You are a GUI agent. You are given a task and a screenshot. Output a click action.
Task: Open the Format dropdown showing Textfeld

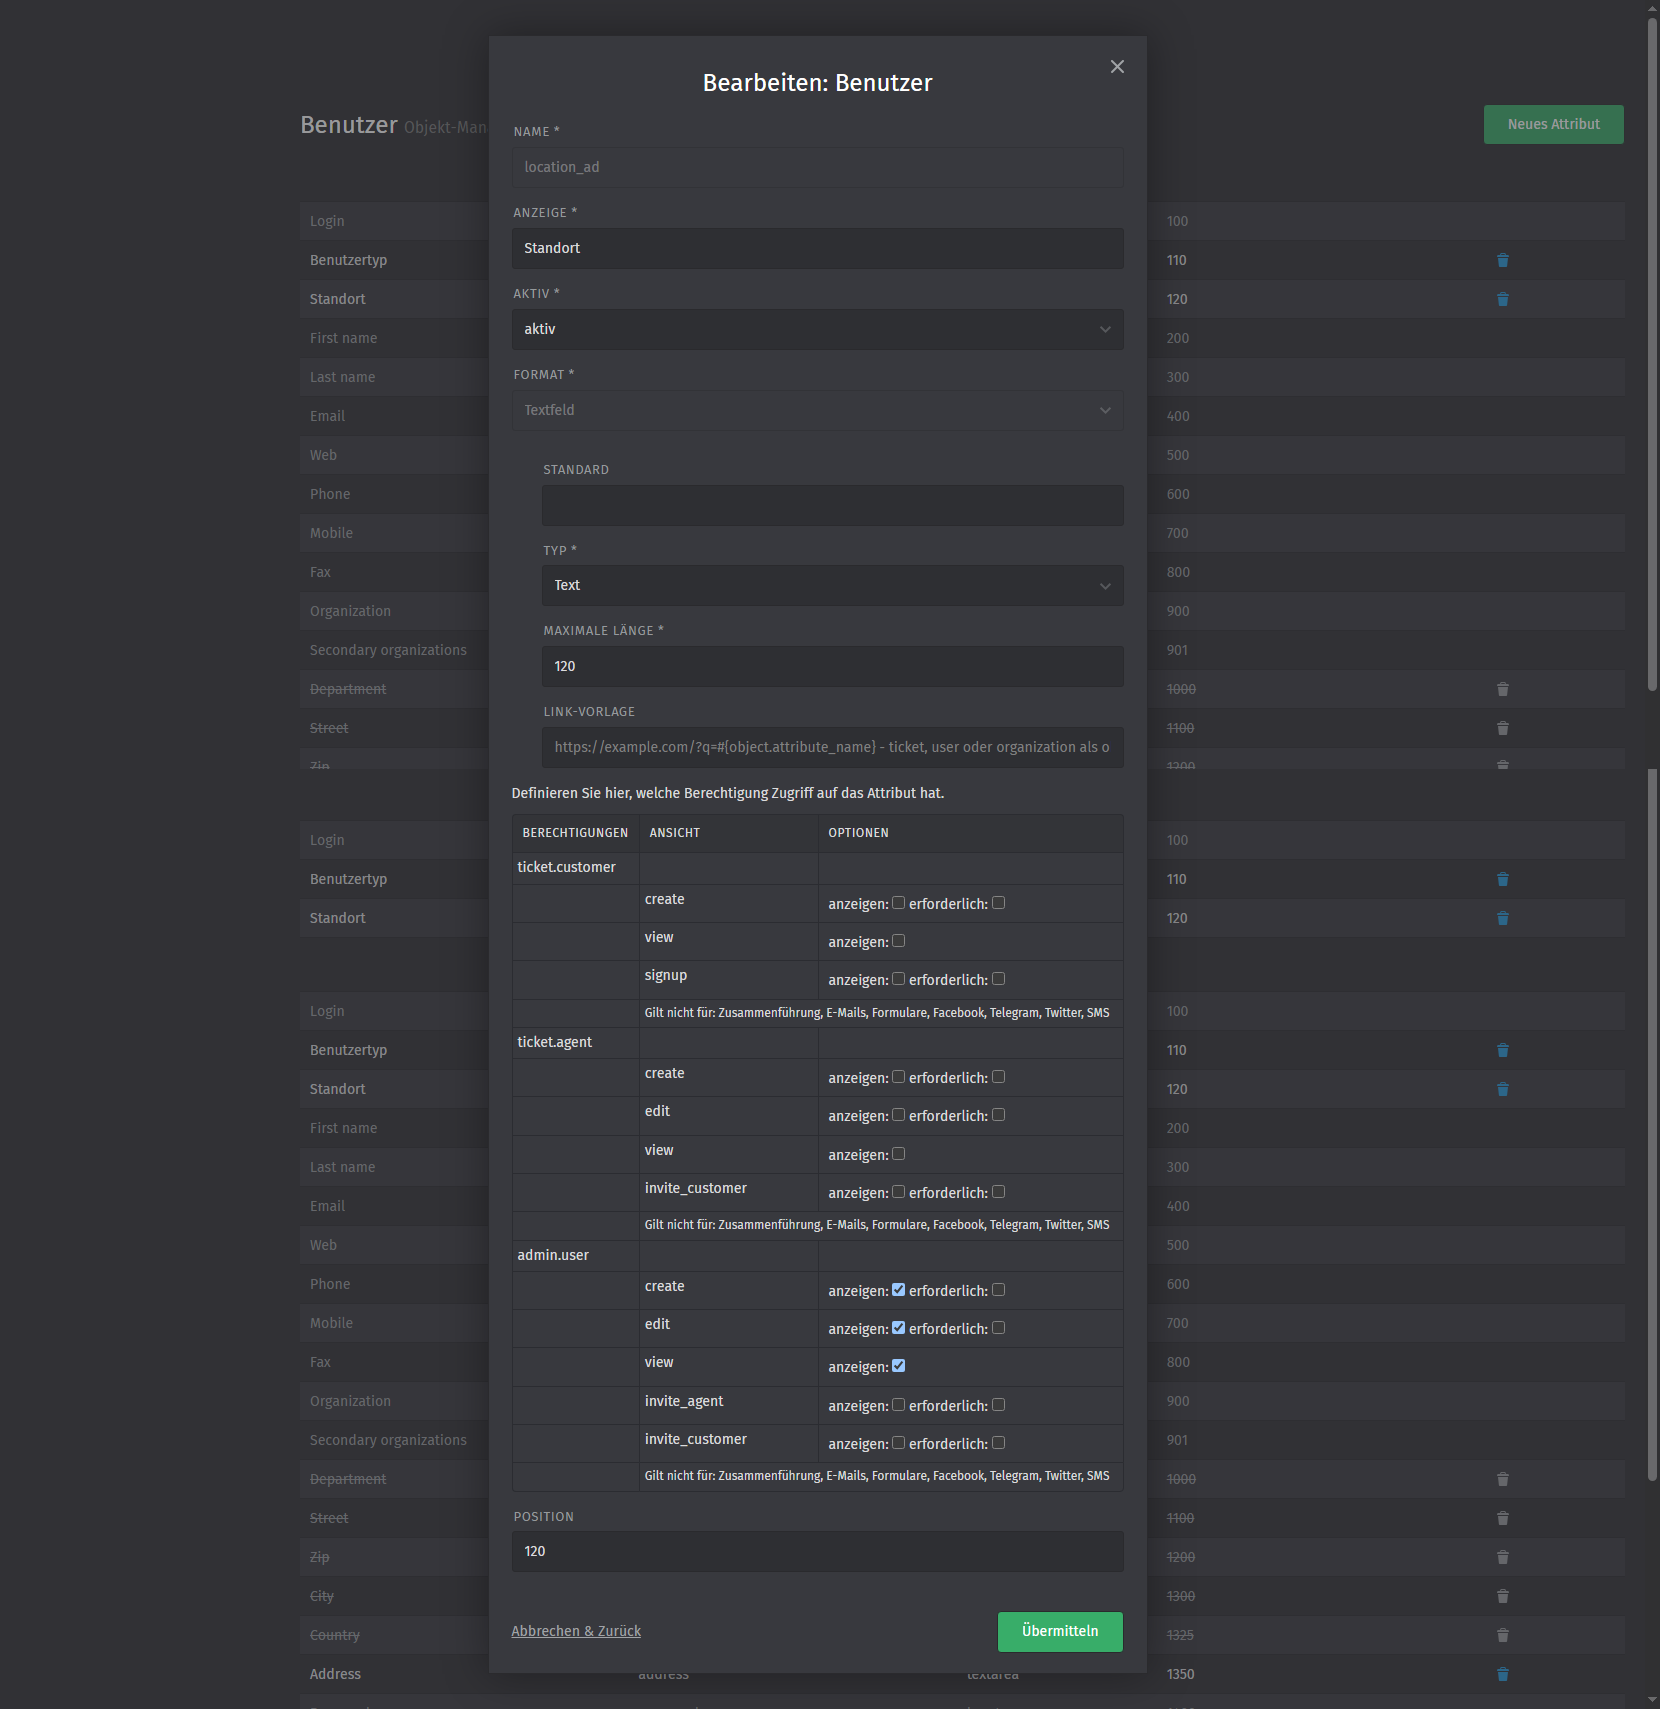pyautogui.click(x=817, y=410)
